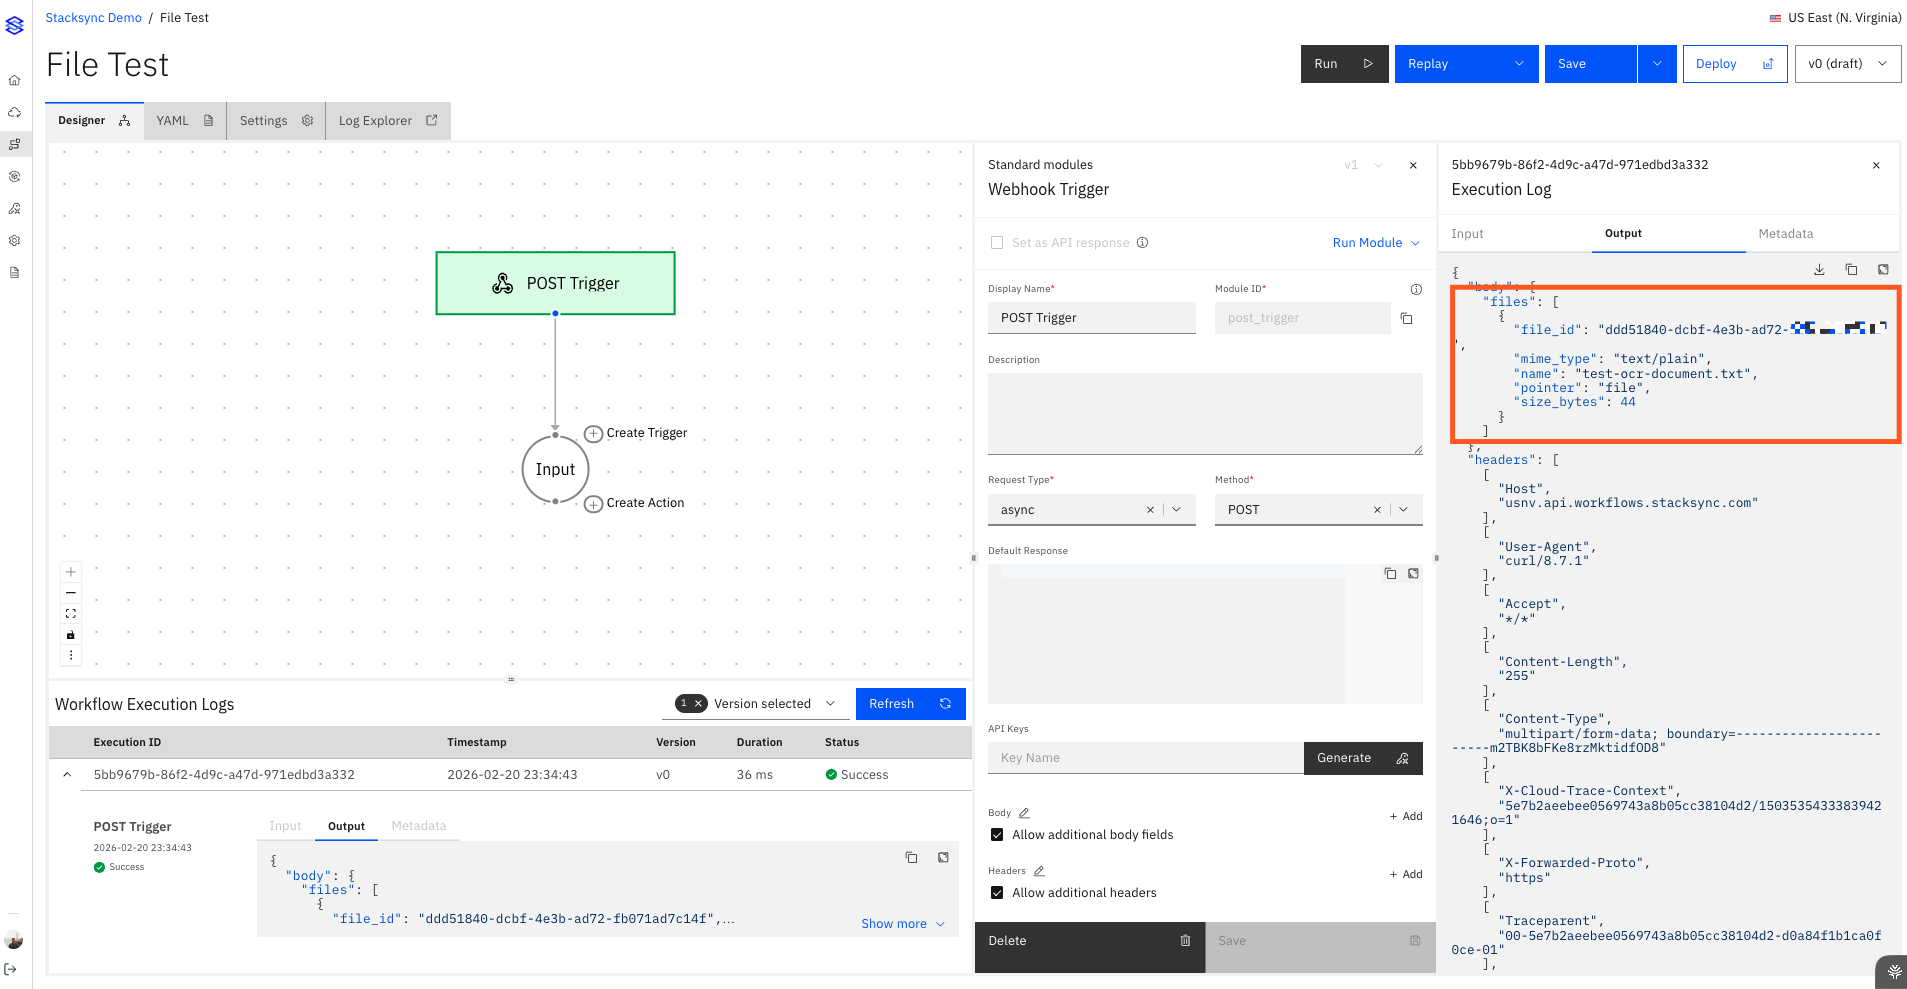The height and width of the screenshot is (989, 1907).
Task: Toggle the Allow additional headers checkbox
Action: tap(997, 893)
